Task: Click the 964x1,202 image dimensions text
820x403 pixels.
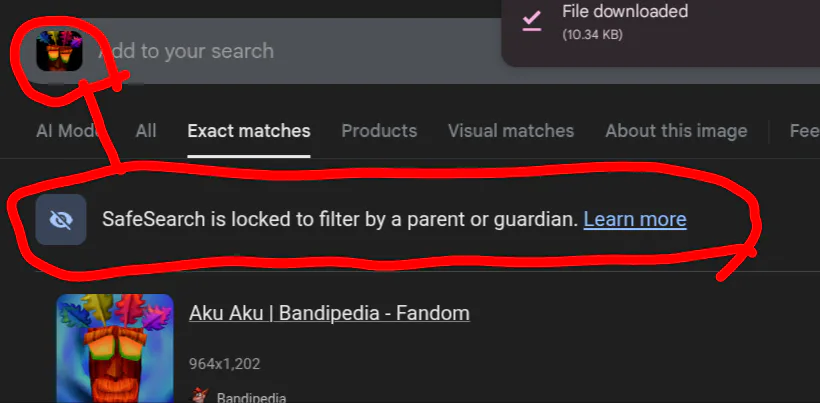Action: coord(224,364)
